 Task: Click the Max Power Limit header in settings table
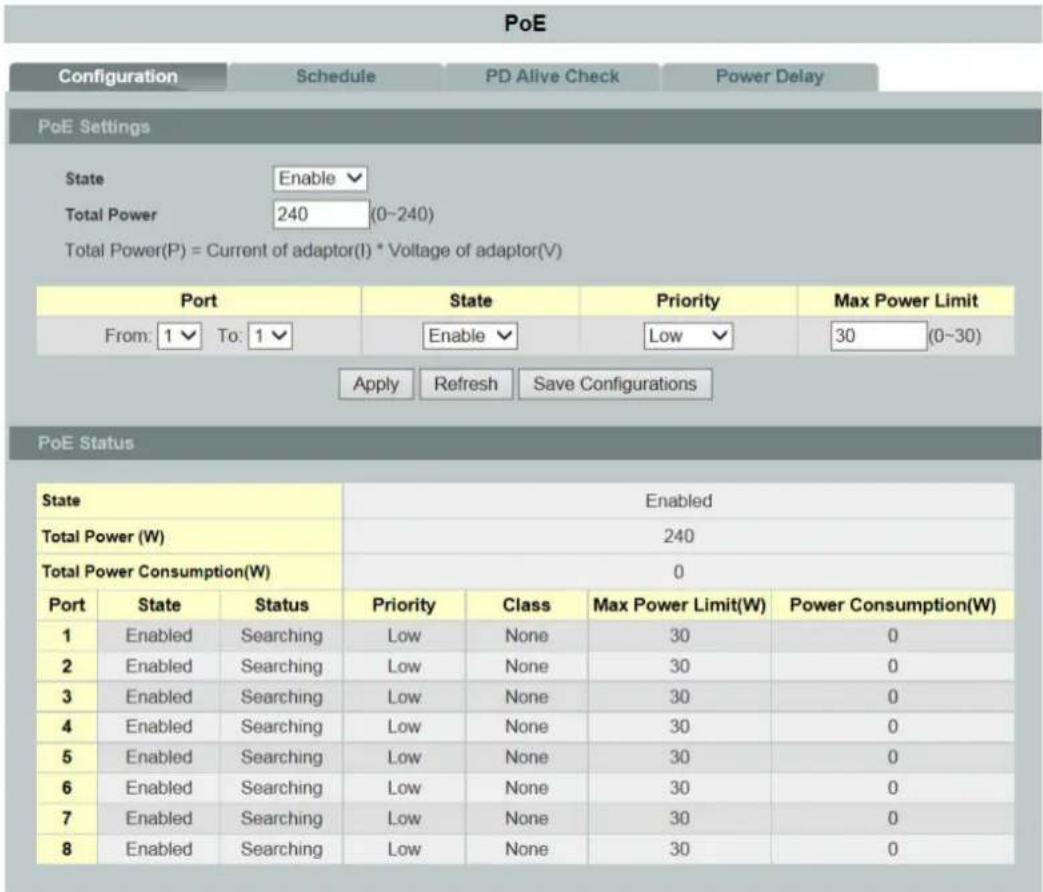click(x=906, y=301)
